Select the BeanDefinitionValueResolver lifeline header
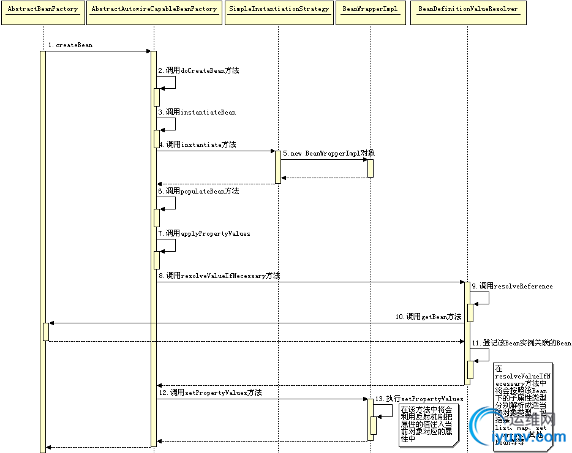Viewport: 572px width, 453px height. point(468,13)
